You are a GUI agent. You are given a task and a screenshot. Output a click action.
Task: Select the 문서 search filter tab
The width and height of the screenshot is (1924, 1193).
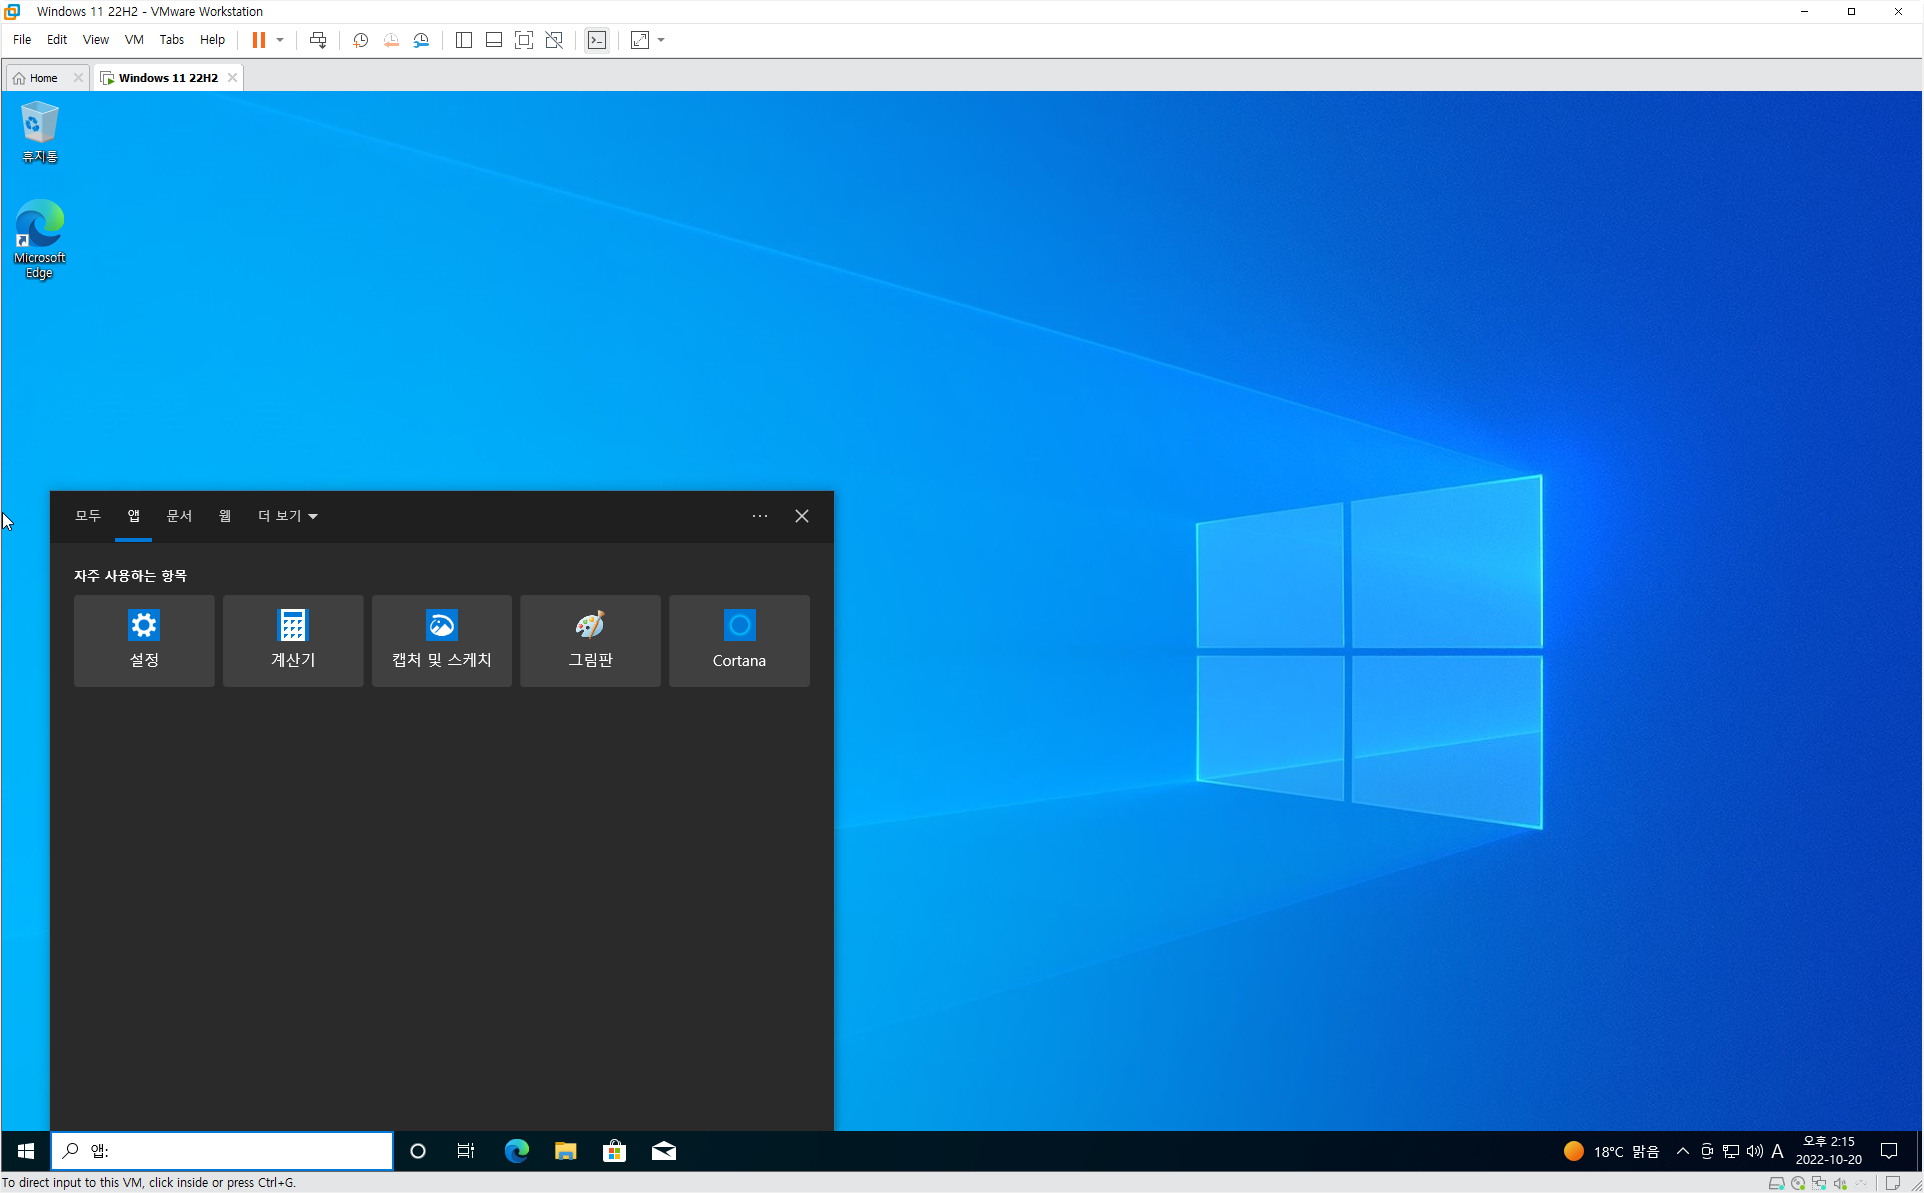coord(179,516)
